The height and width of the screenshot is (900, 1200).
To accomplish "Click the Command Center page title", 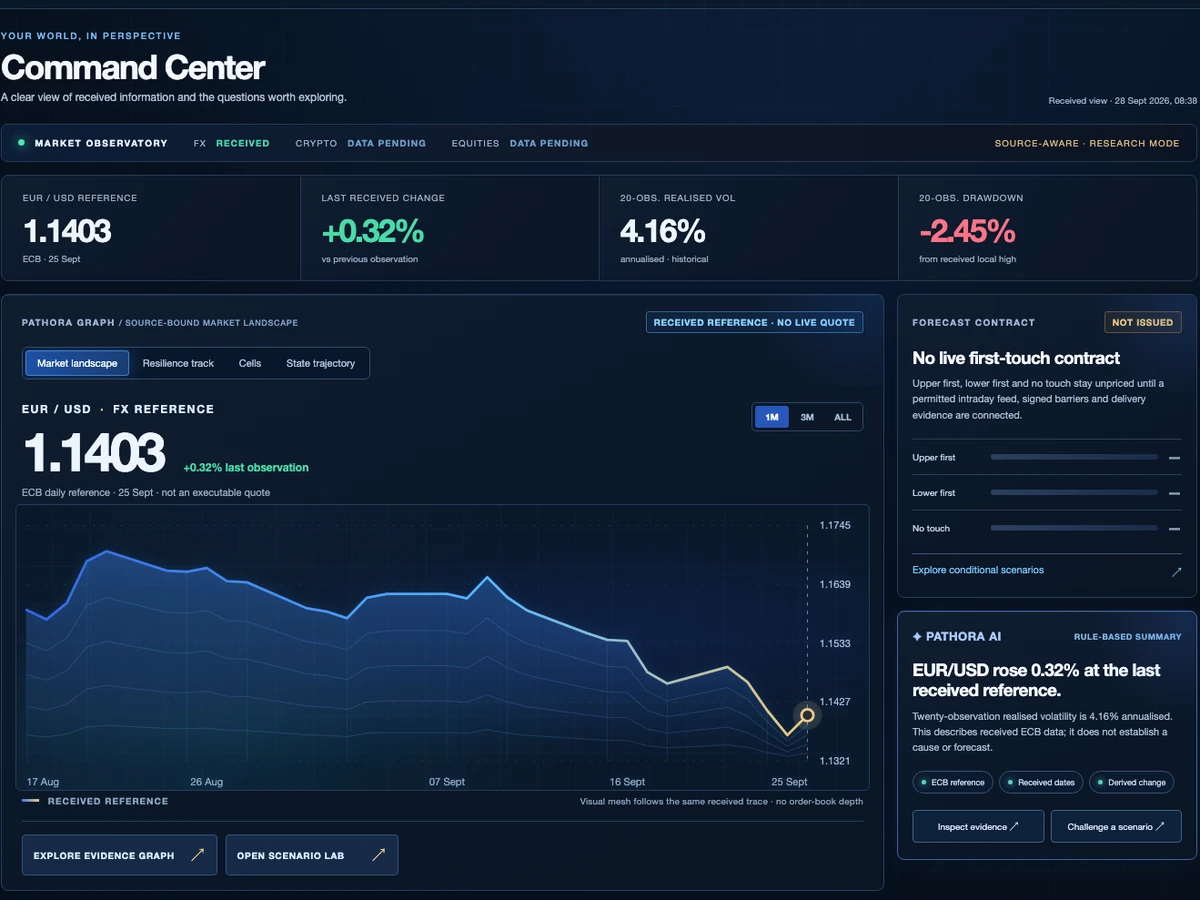I will pyautogui.click(x=133, y=68).
